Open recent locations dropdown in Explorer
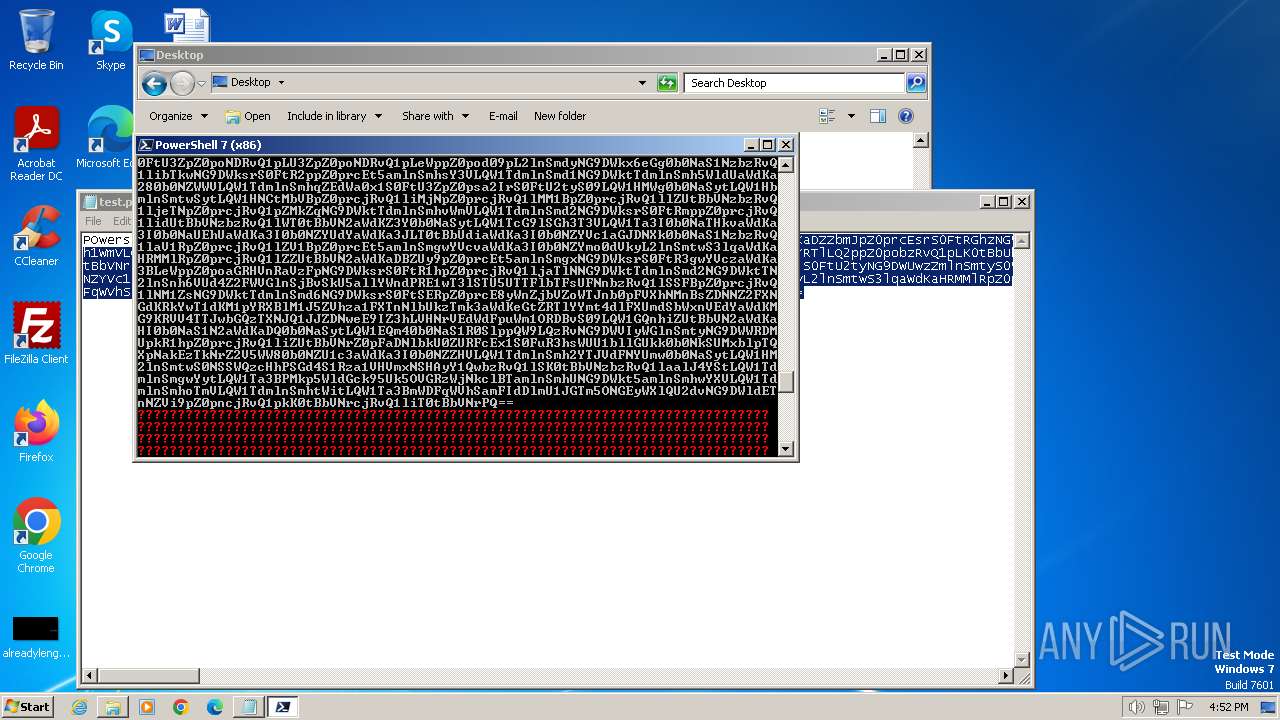1280x720 pixels. pos(201,83)
